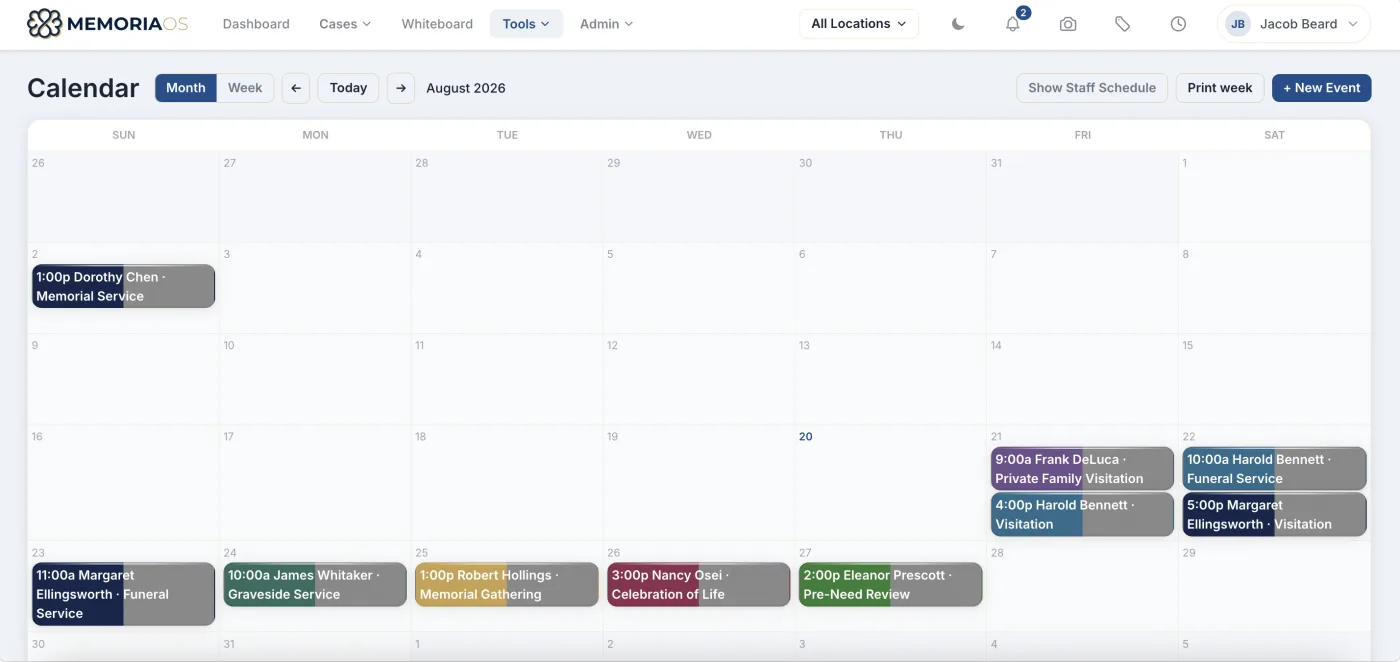Toggle dark mode moon icon
1400x662 pixels.
pos(958,24)
